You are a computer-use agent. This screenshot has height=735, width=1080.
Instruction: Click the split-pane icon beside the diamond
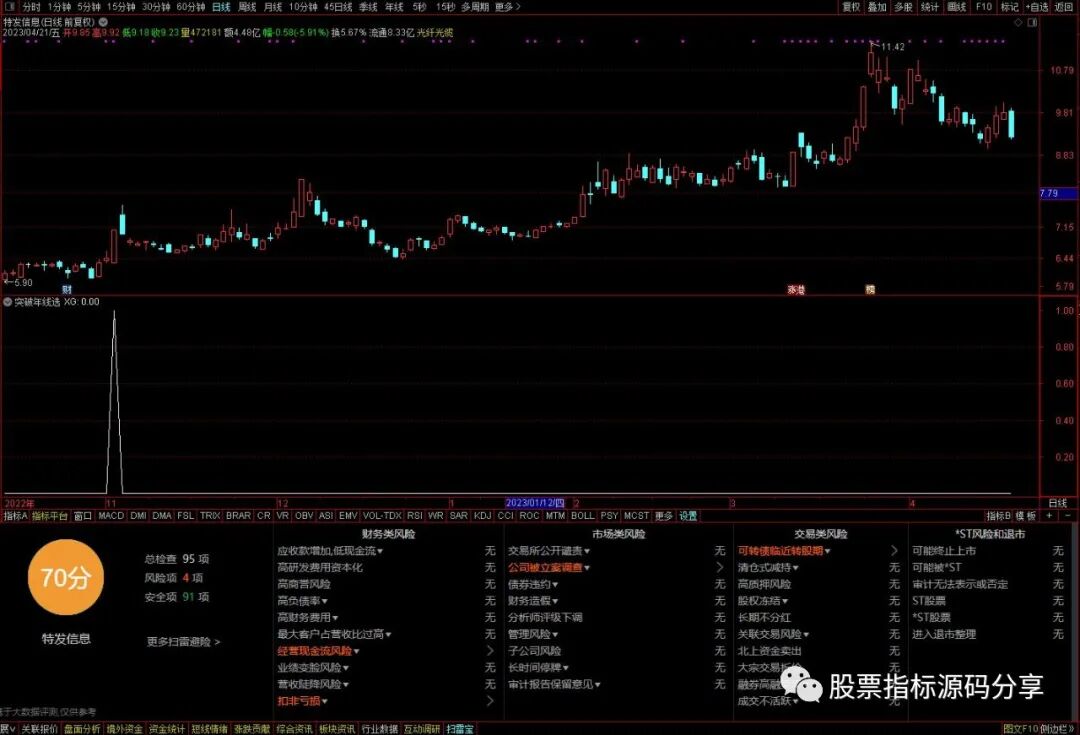pos(1032,22)
